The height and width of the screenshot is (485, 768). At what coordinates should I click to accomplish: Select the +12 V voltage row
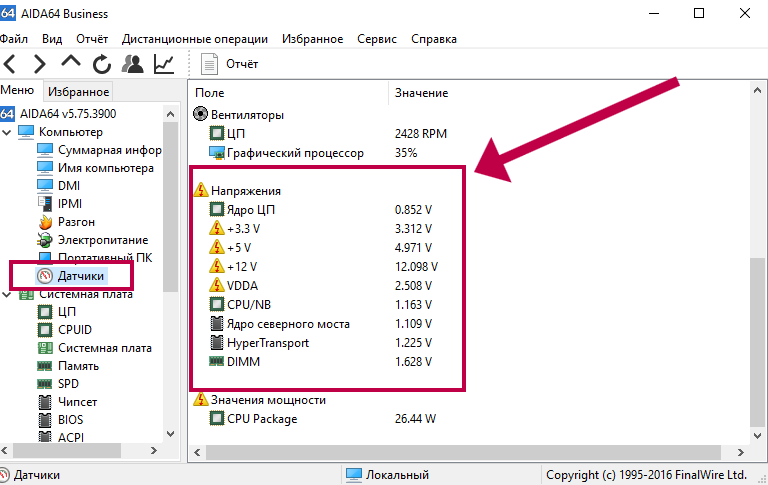323,267
